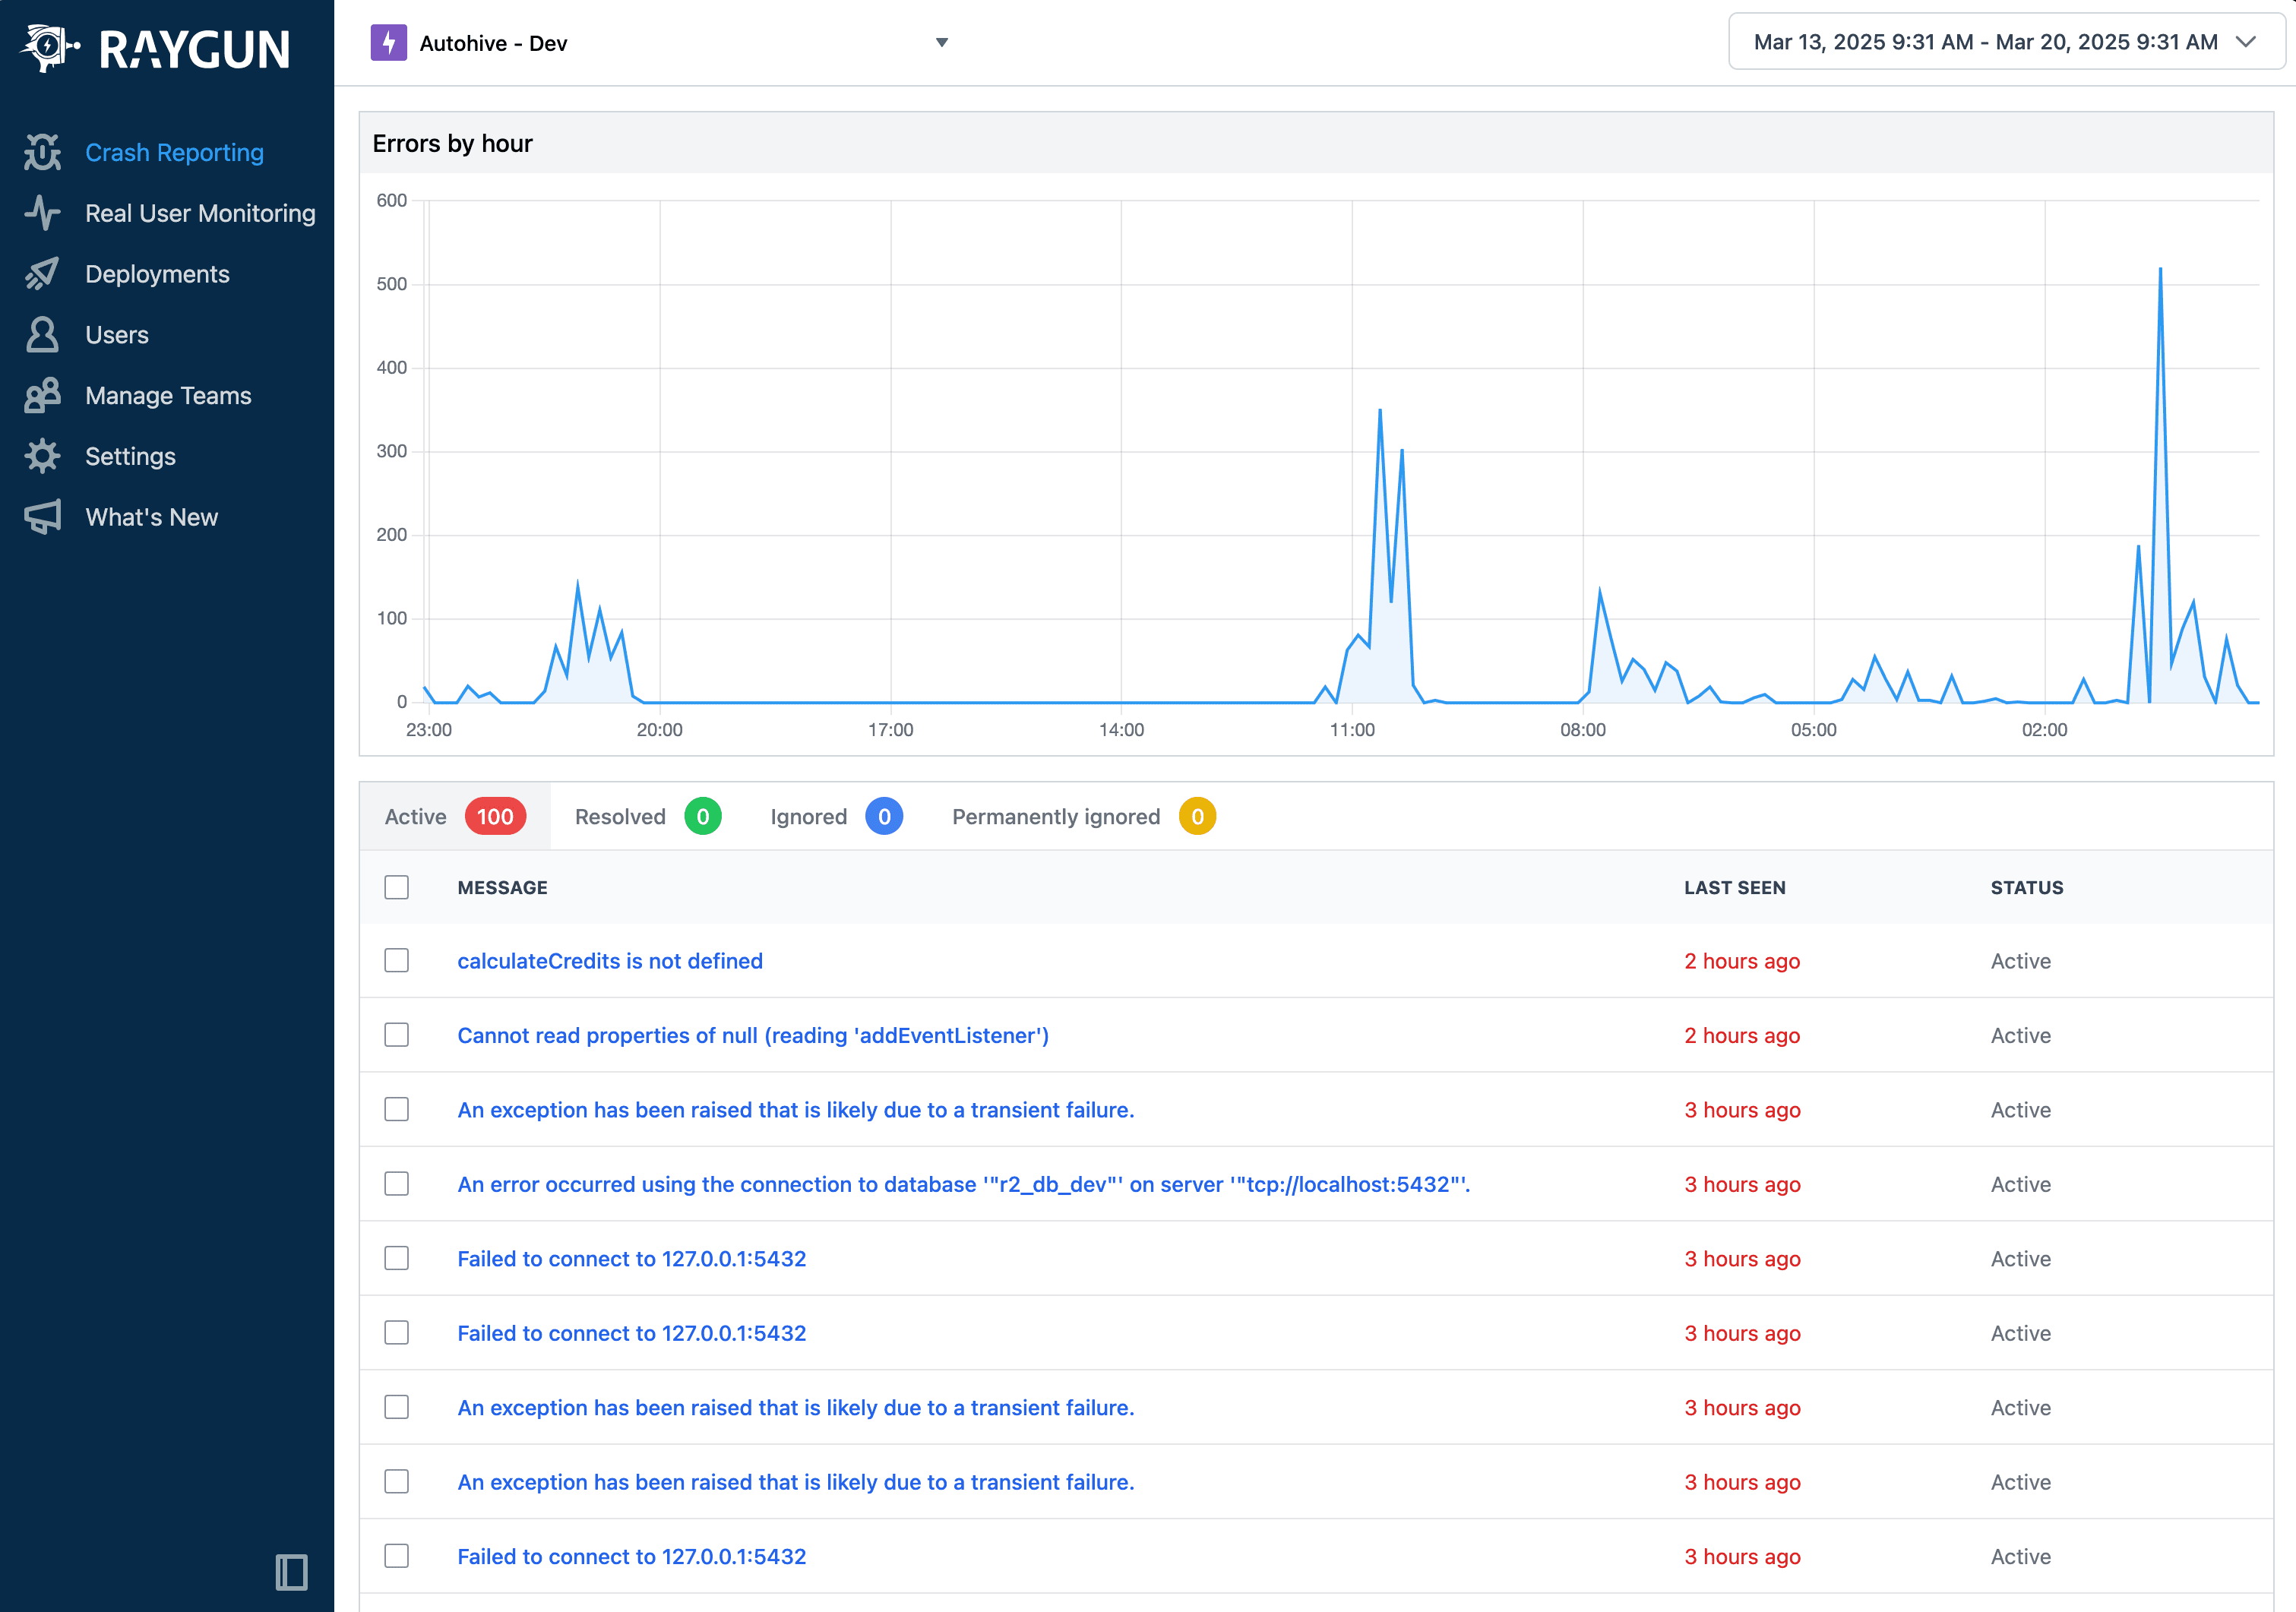Open calculateCredits is not defined error
Viewport: 2296px width, 1612px height.
click(x=610, y=961)
